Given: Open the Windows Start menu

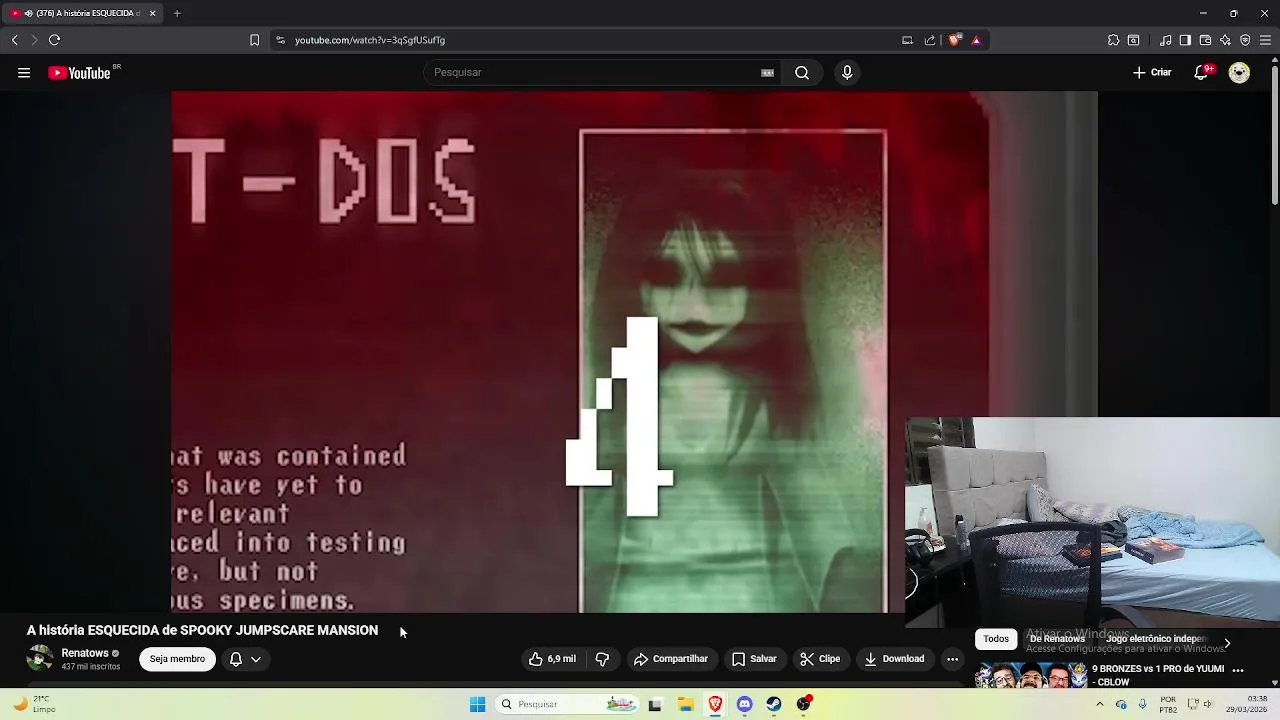Looking at the screenshot, I should point(477,704).
